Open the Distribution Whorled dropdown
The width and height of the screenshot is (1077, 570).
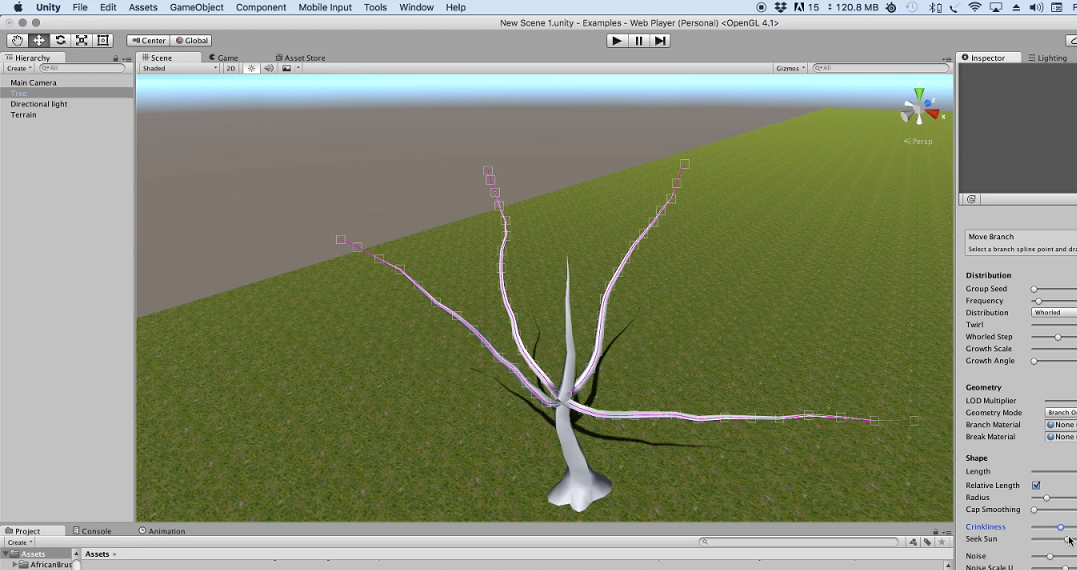1054,312
